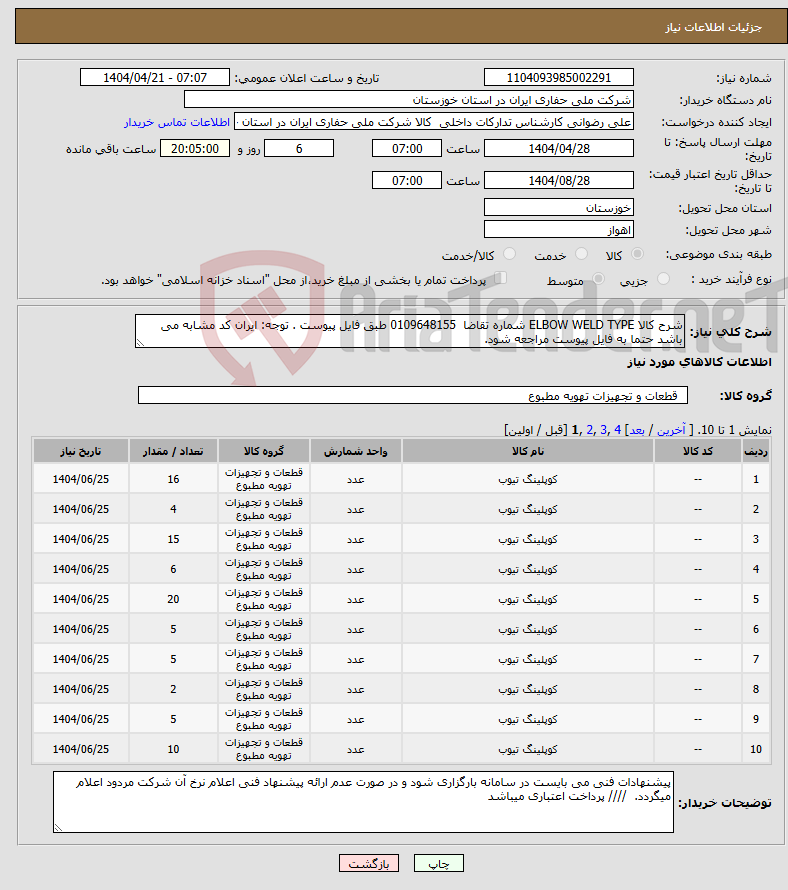
Task: Click the remaining days field showing 6
Action: (x=299, y=149)
